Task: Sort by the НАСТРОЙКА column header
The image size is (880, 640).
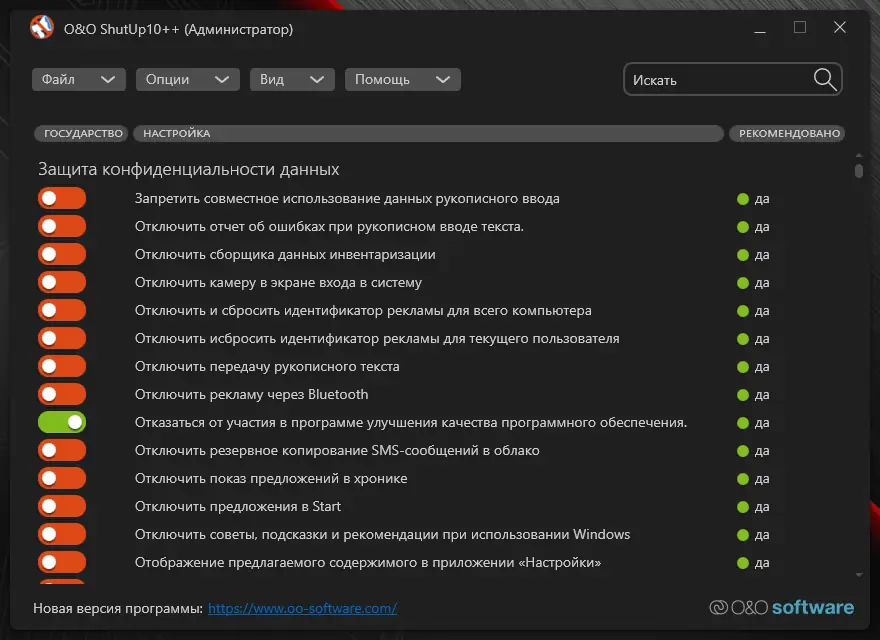Action: click(x=428, y=133)
